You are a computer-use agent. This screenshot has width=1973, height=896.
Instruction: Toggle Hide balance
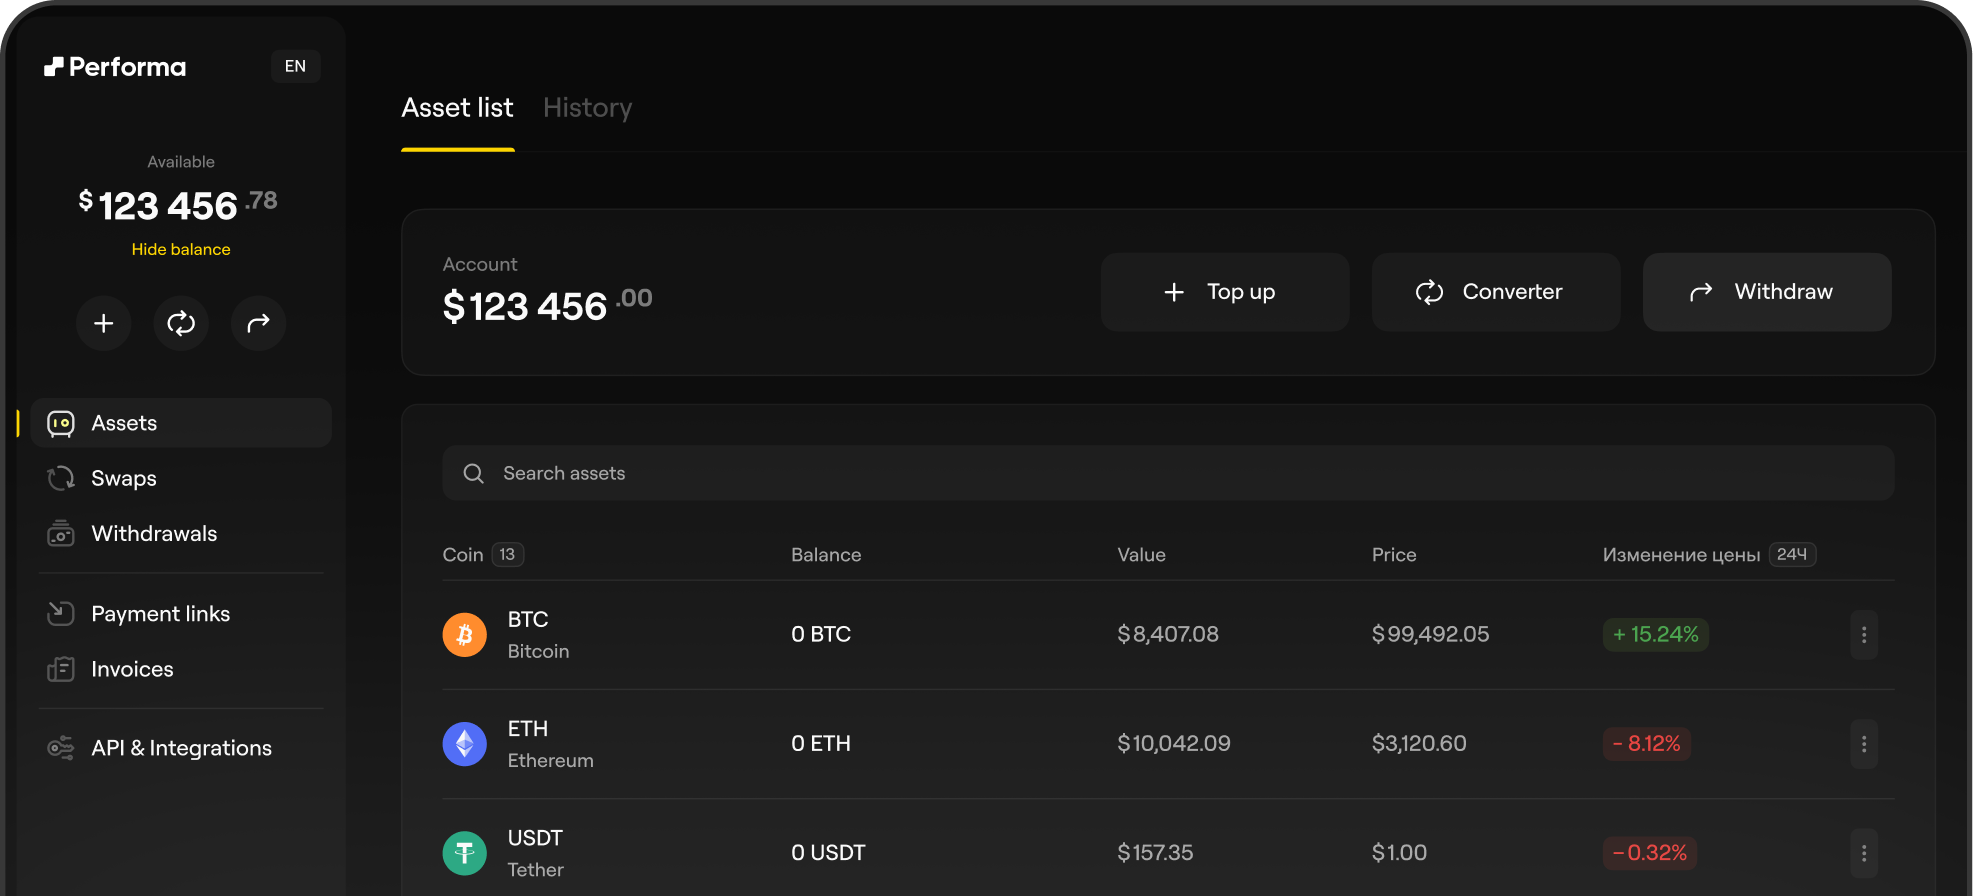click(x=181, y=249)
